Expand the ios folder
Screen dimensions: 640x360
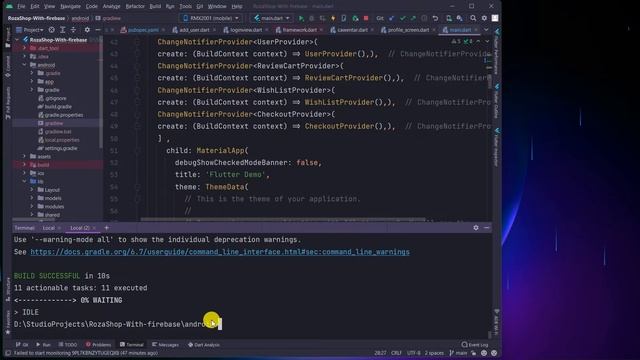24,173
